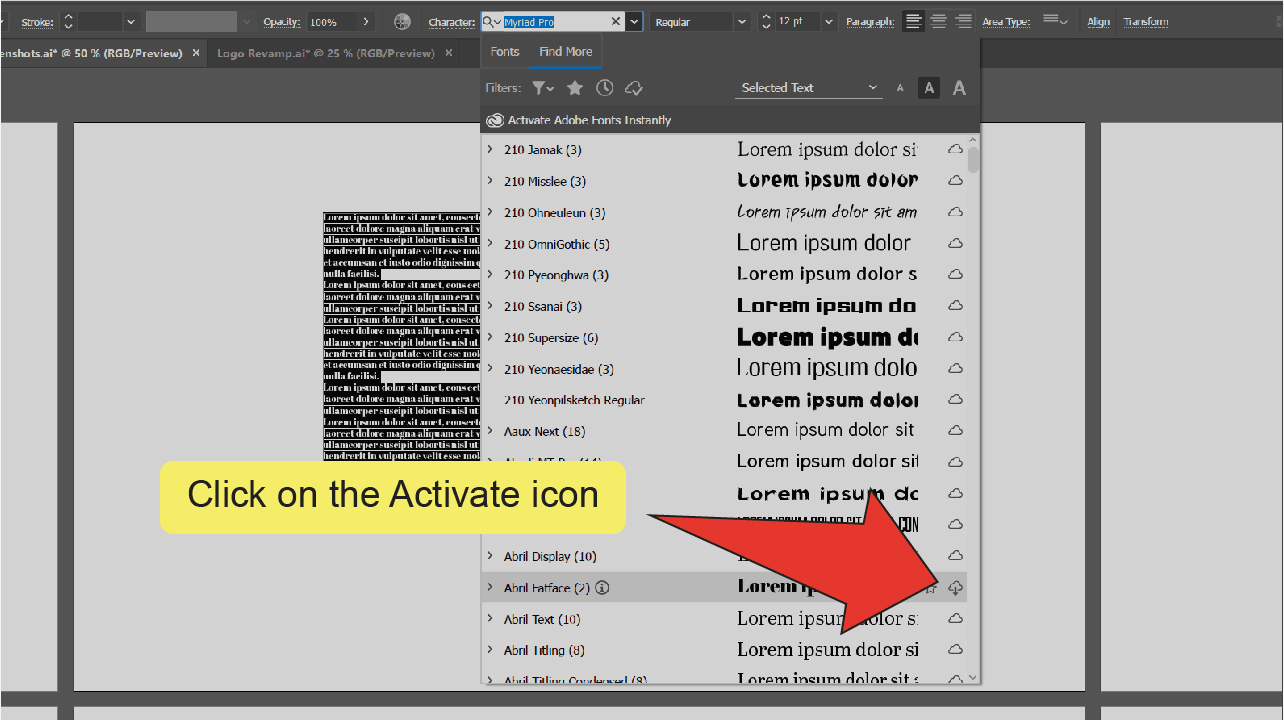This screenshot has width=1284, height=720.
Task: Toggle the activated fonts cloud filter
Action: [632, 88]
